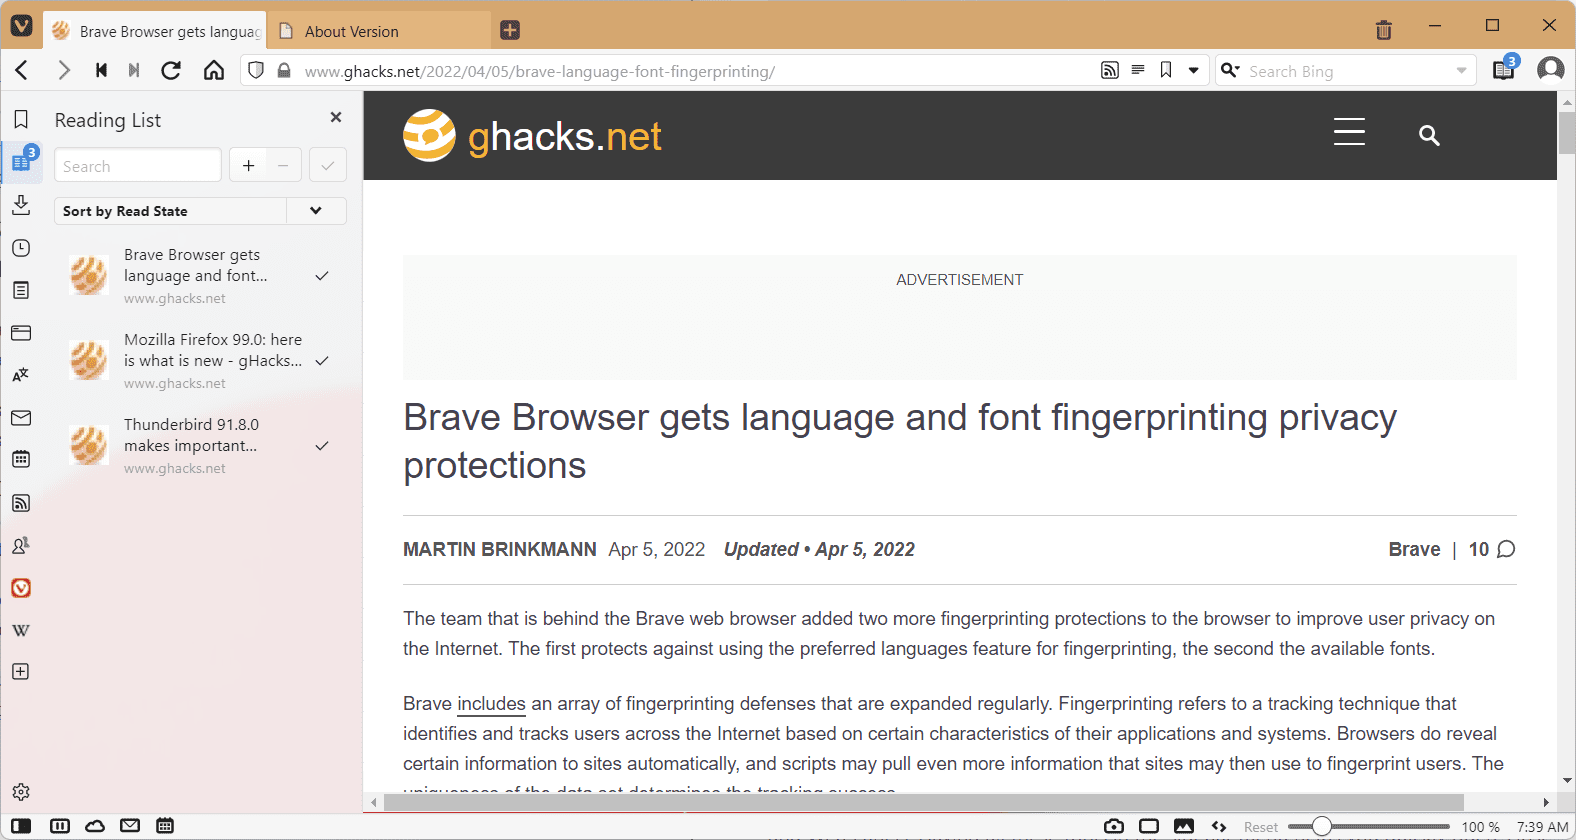Open the Translate panel

(21, 375)
